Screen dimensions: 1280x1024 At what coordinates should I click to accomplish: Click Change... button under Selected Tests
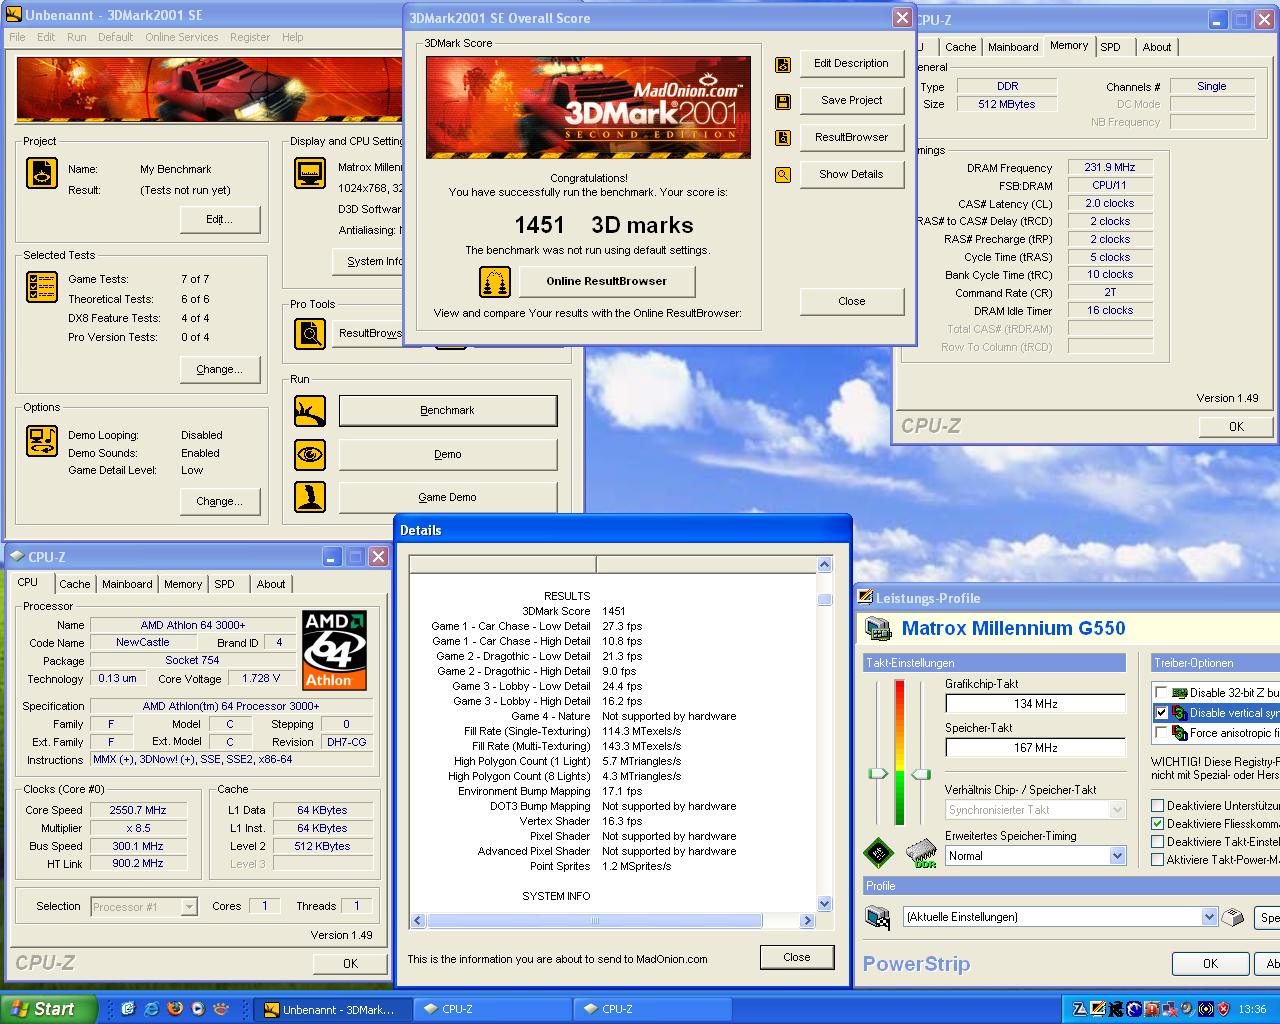(220, 369)
